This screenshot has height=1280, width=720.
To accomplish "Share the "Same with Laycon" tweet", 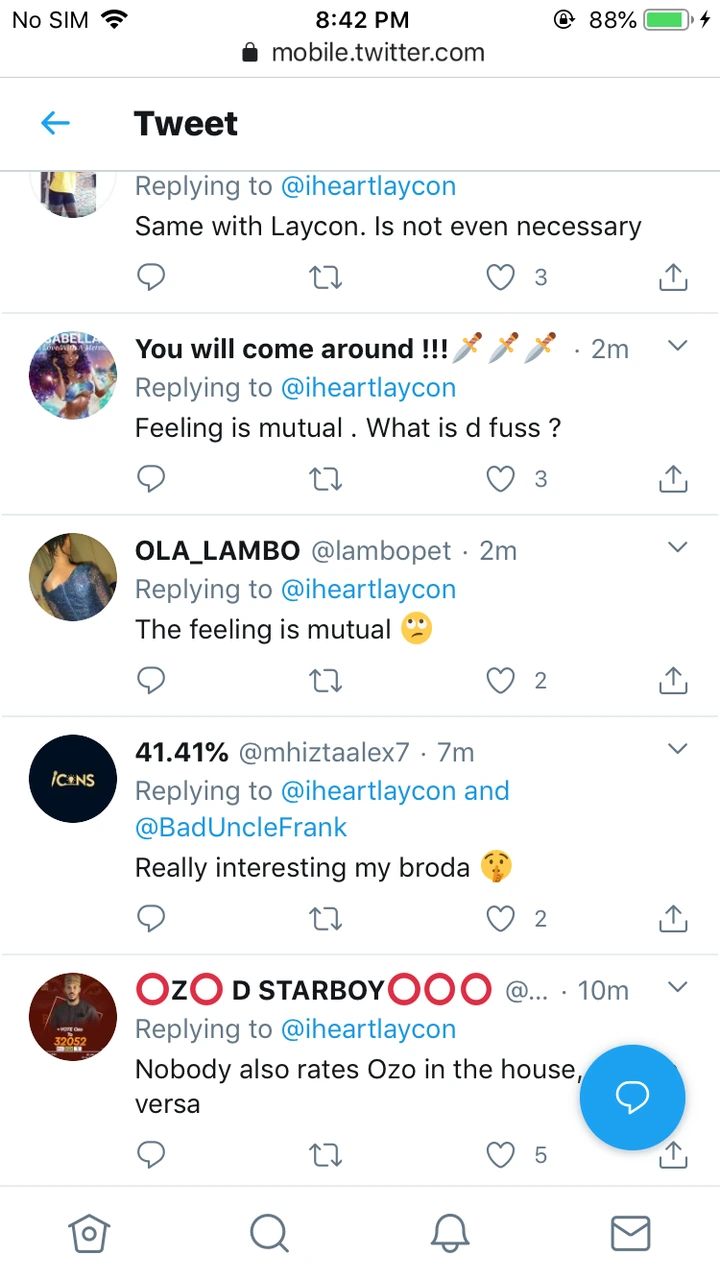I will (673, 277).
